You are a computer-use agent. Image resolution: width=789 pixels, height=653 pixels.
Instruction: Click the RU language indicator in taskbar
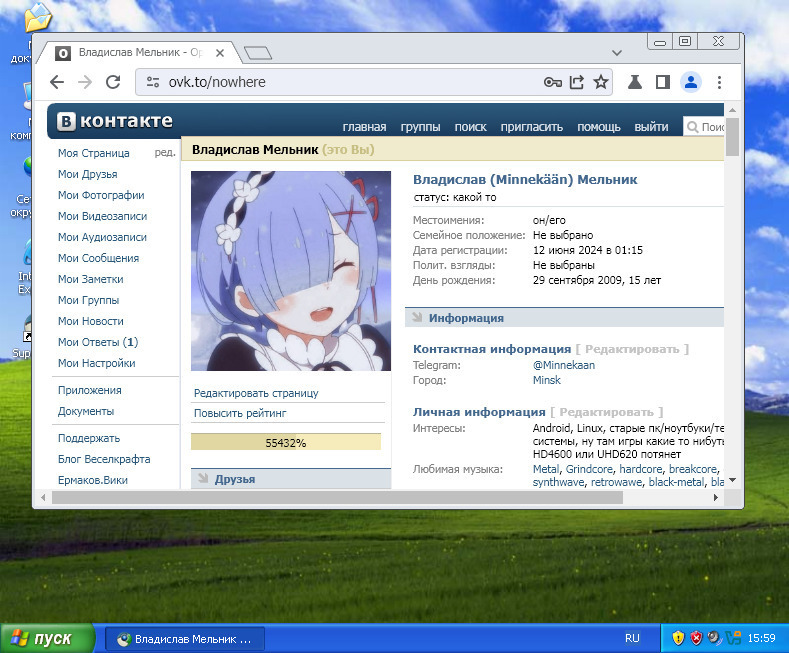(632, 638)
